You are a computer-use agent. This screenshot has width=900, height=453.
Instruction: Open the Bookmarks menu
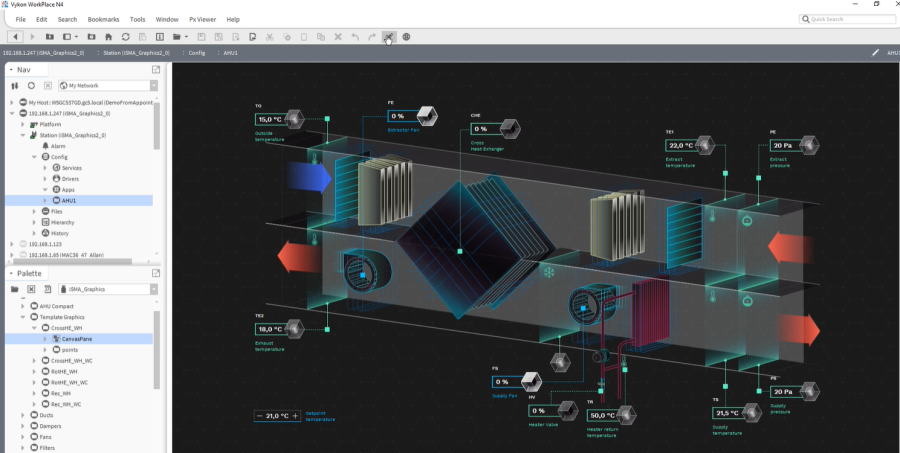tap(103, 19)
